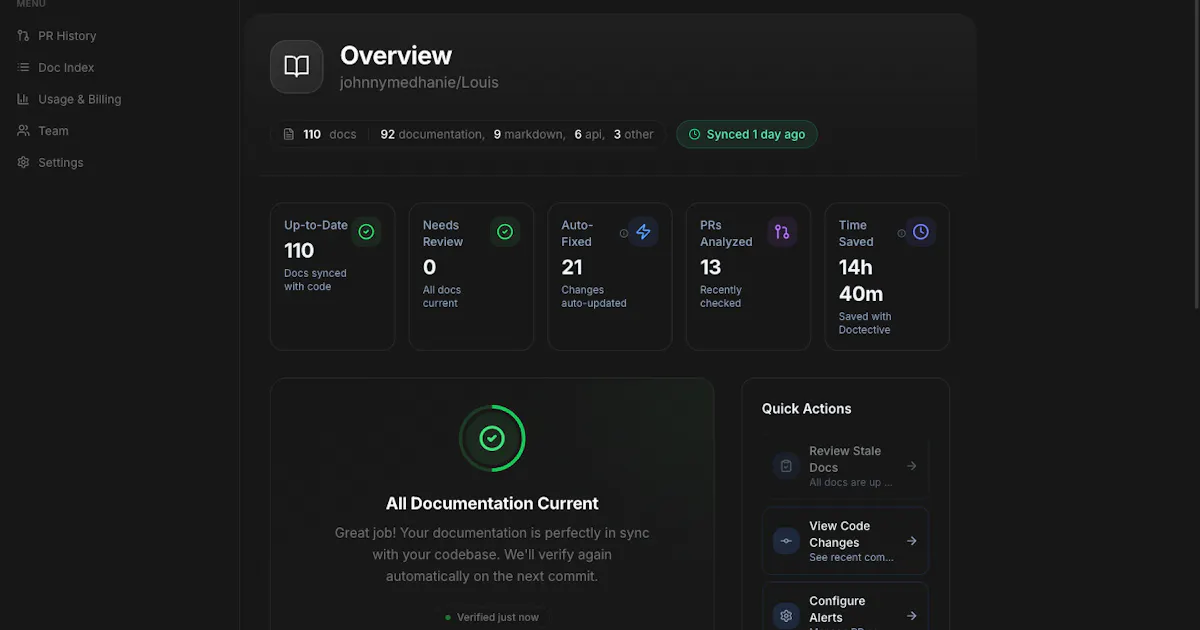Click the PRs Analyzed pull request icon
Image resolution: width=1200 pixels, height=630 pixels.
tap(782, 232)
